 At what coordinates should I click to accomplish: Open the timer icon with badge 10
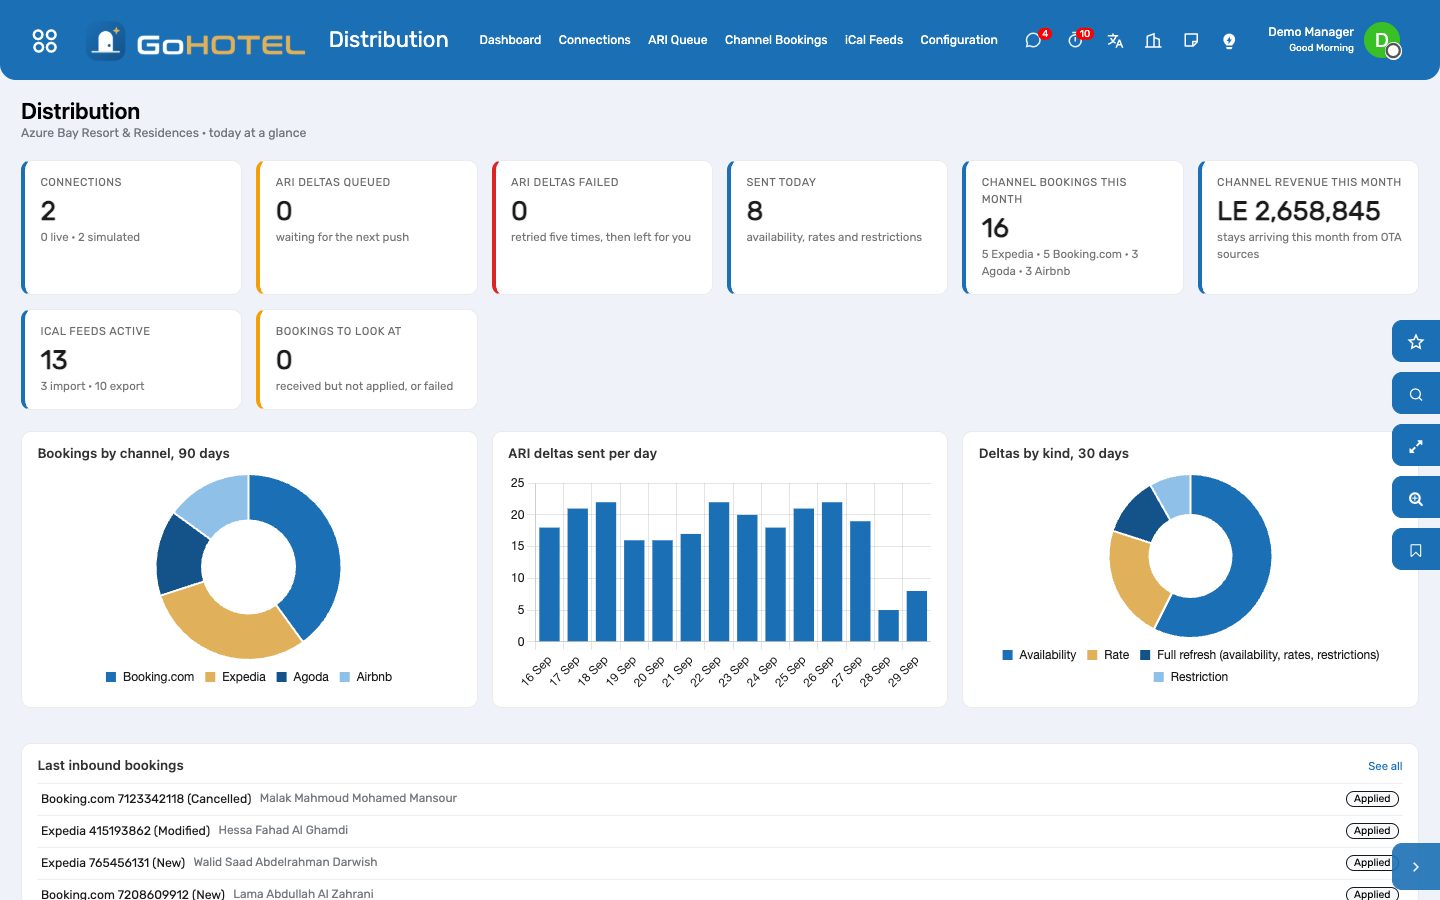[1076, 40]
